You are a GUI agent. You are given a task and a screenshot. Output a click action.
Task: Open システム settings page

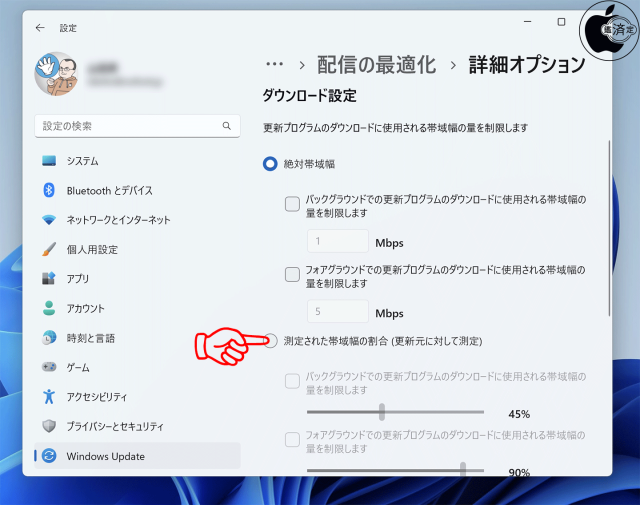click(82, 161)
